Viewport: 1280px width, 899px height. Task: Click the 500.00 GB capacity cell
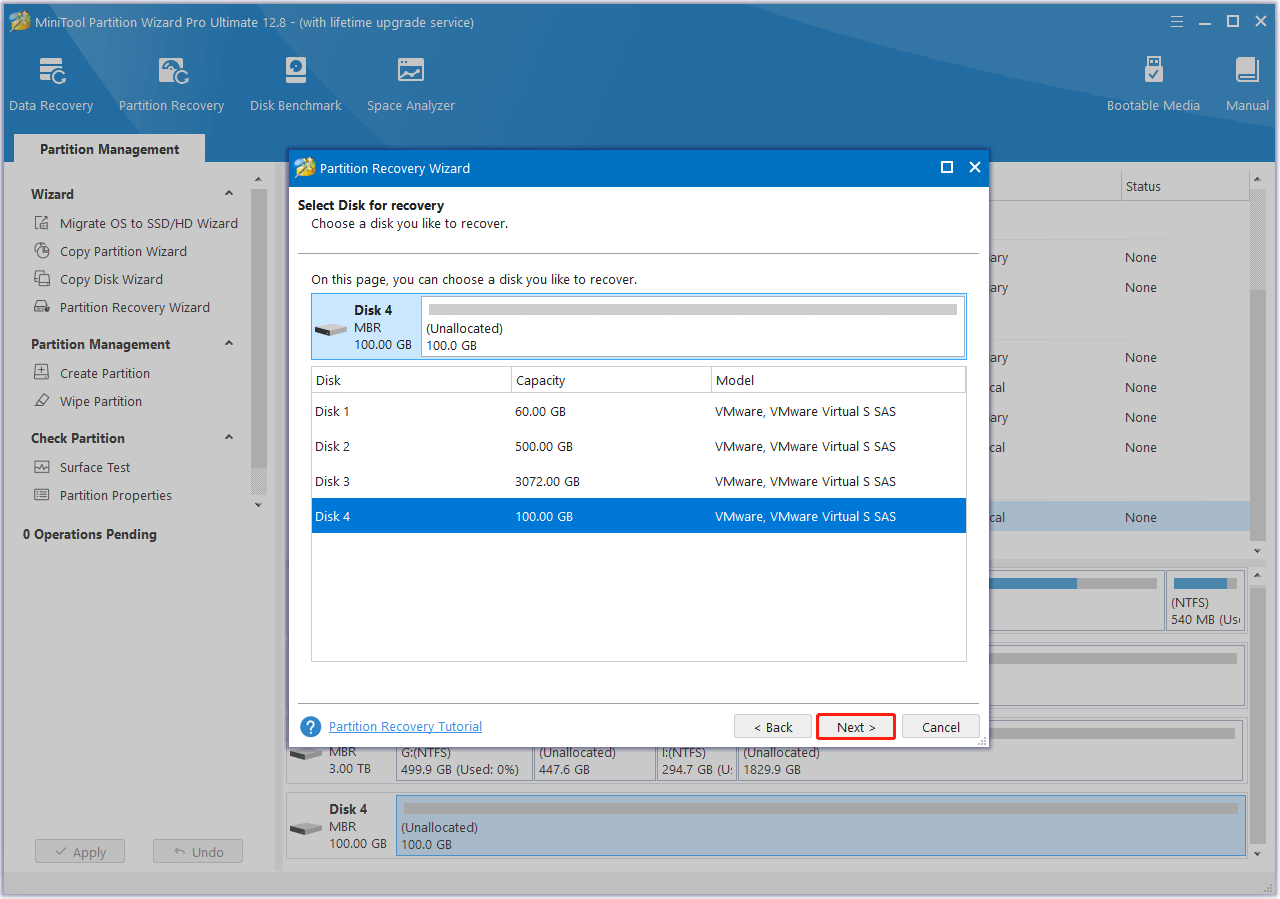[544, 446]
